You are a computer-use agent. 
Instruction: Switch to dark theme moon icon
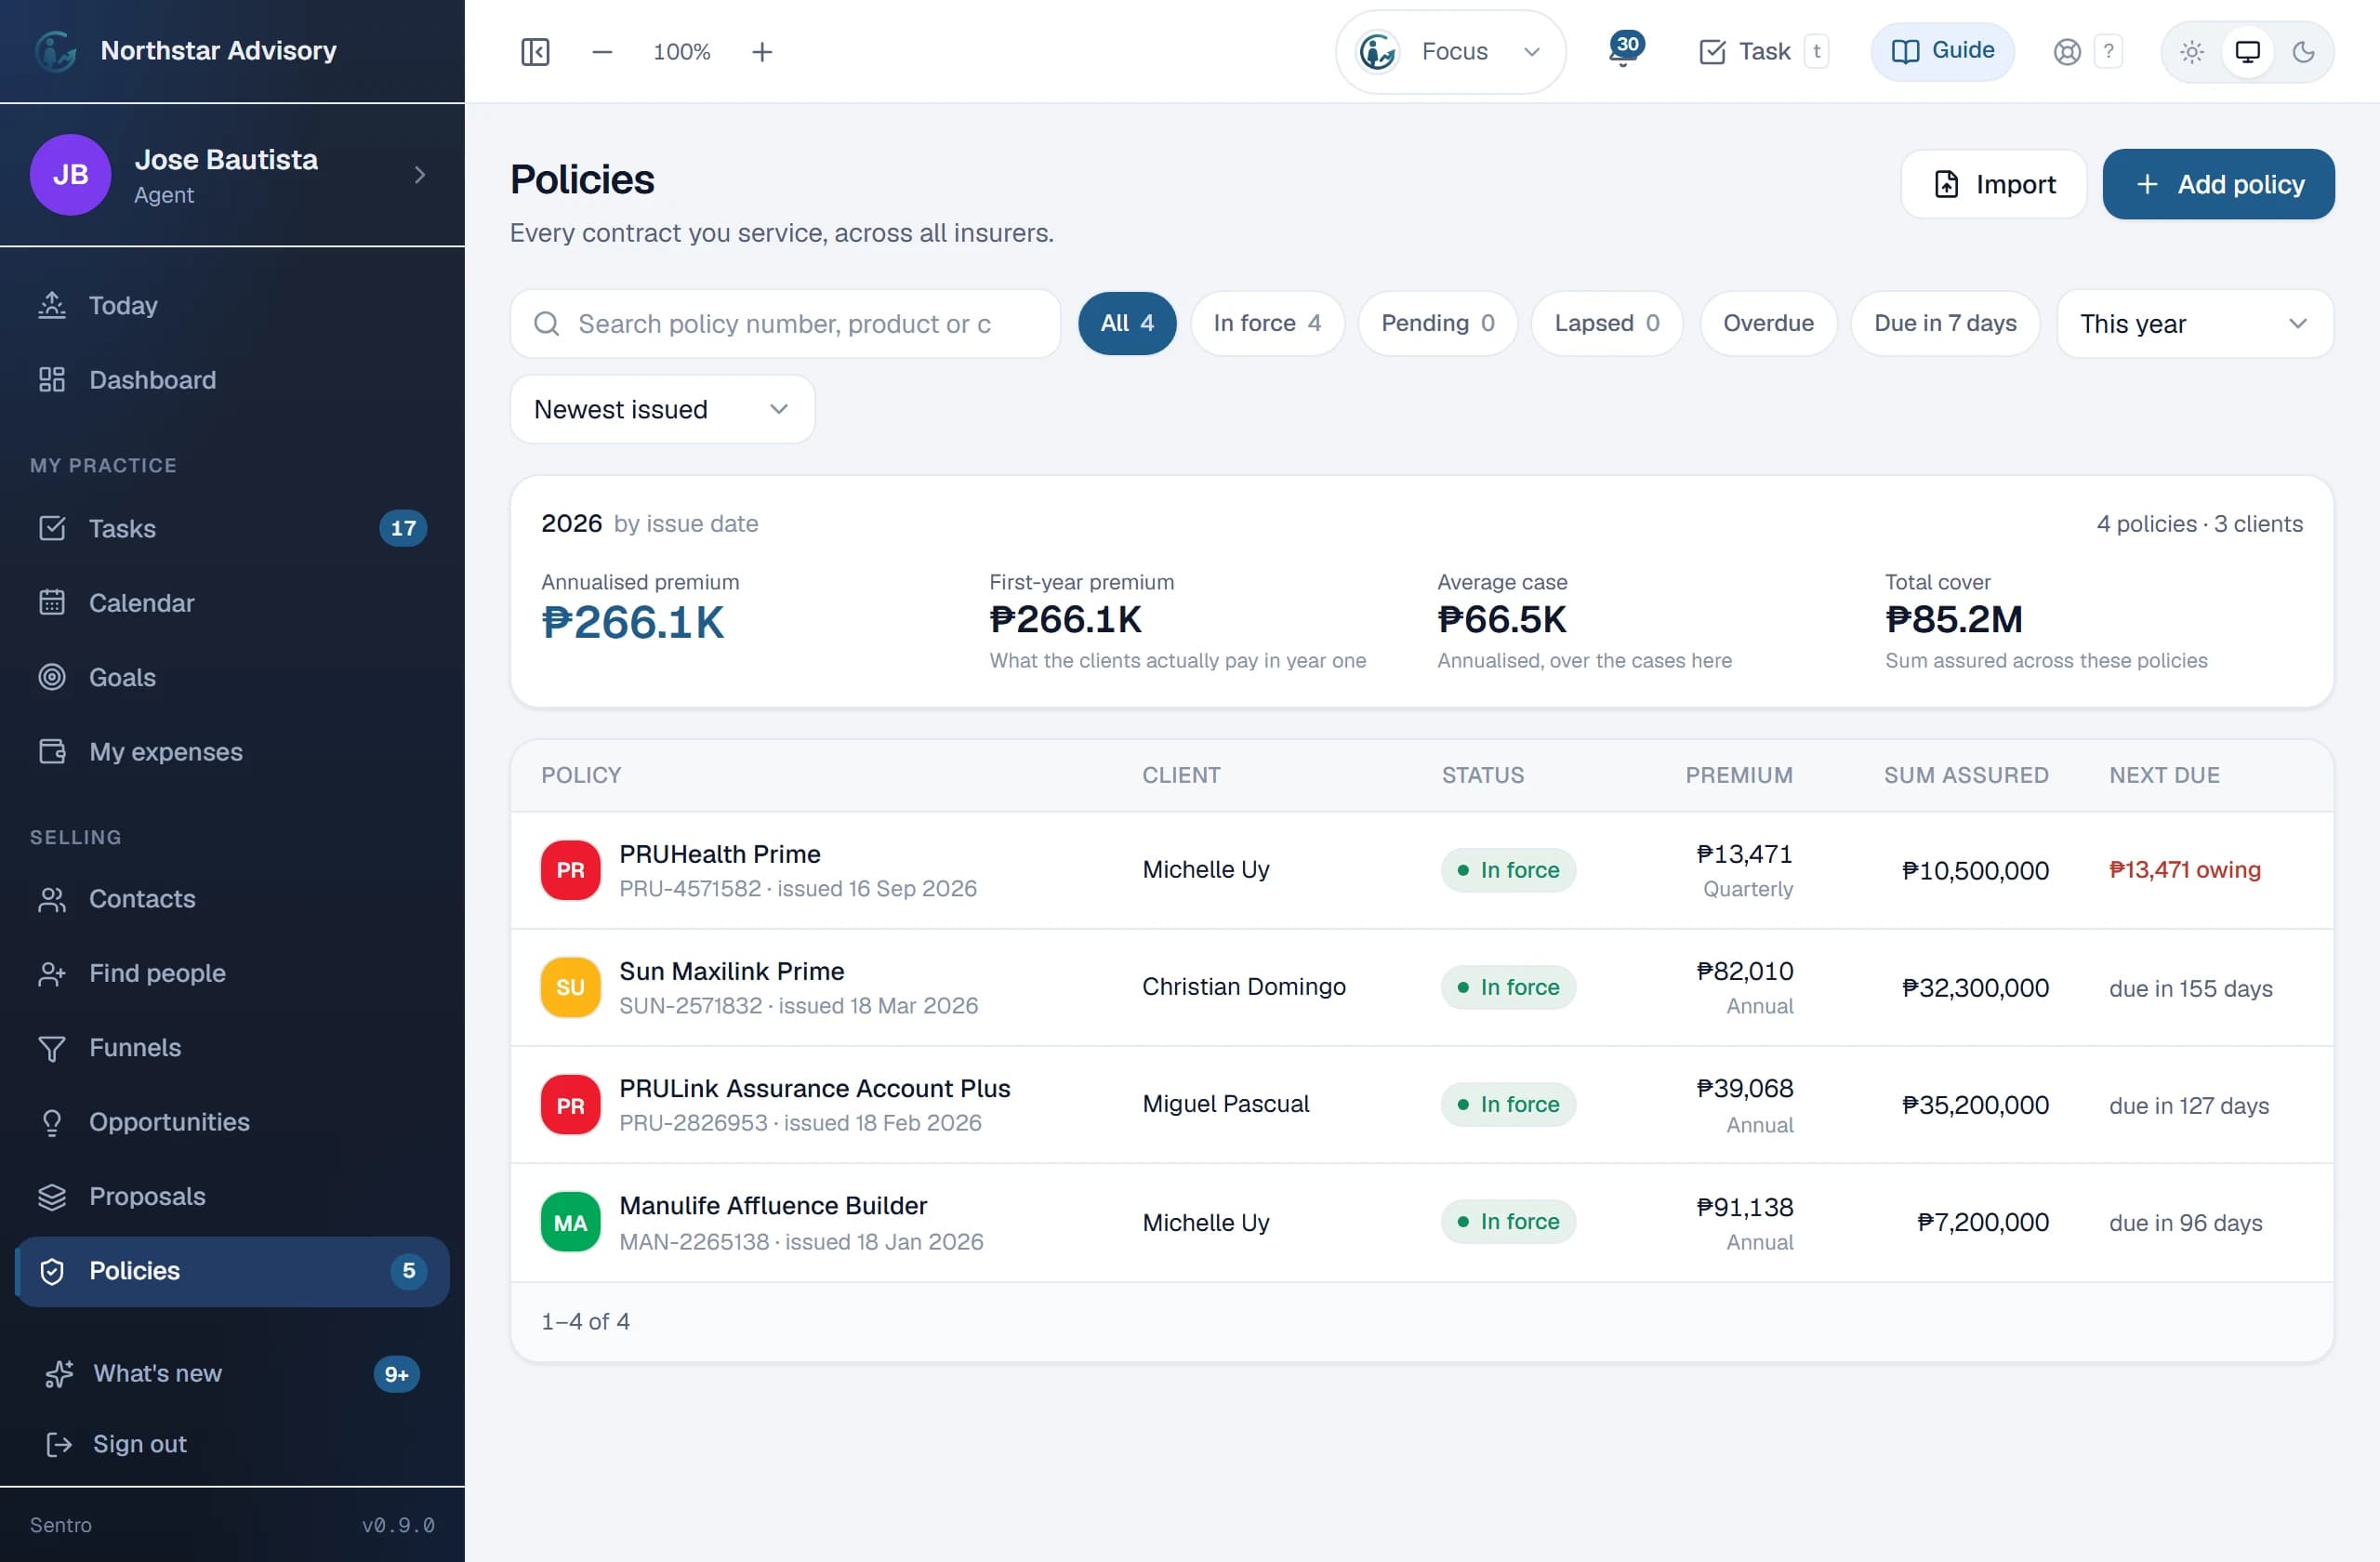[2303, 51]
